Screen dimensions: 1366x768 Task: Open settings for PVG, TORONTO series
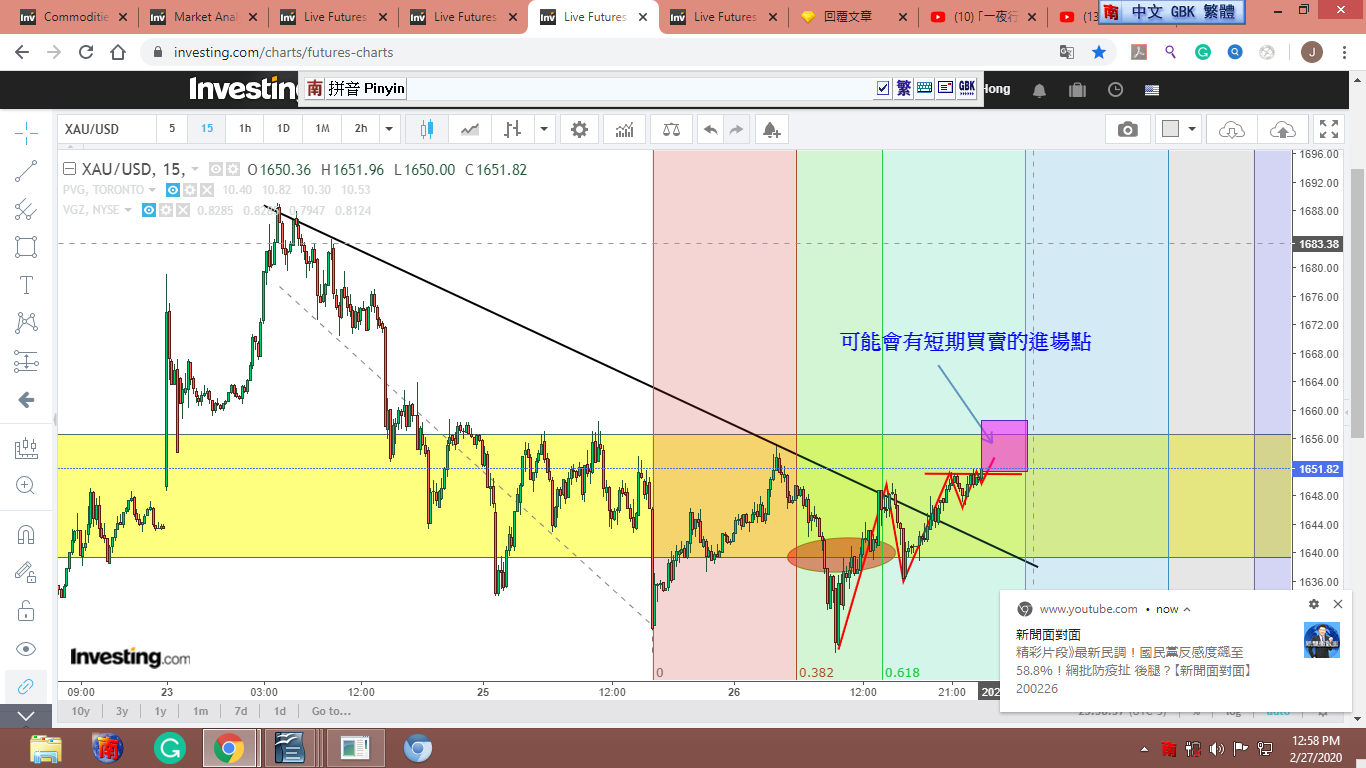coord(190,190)
